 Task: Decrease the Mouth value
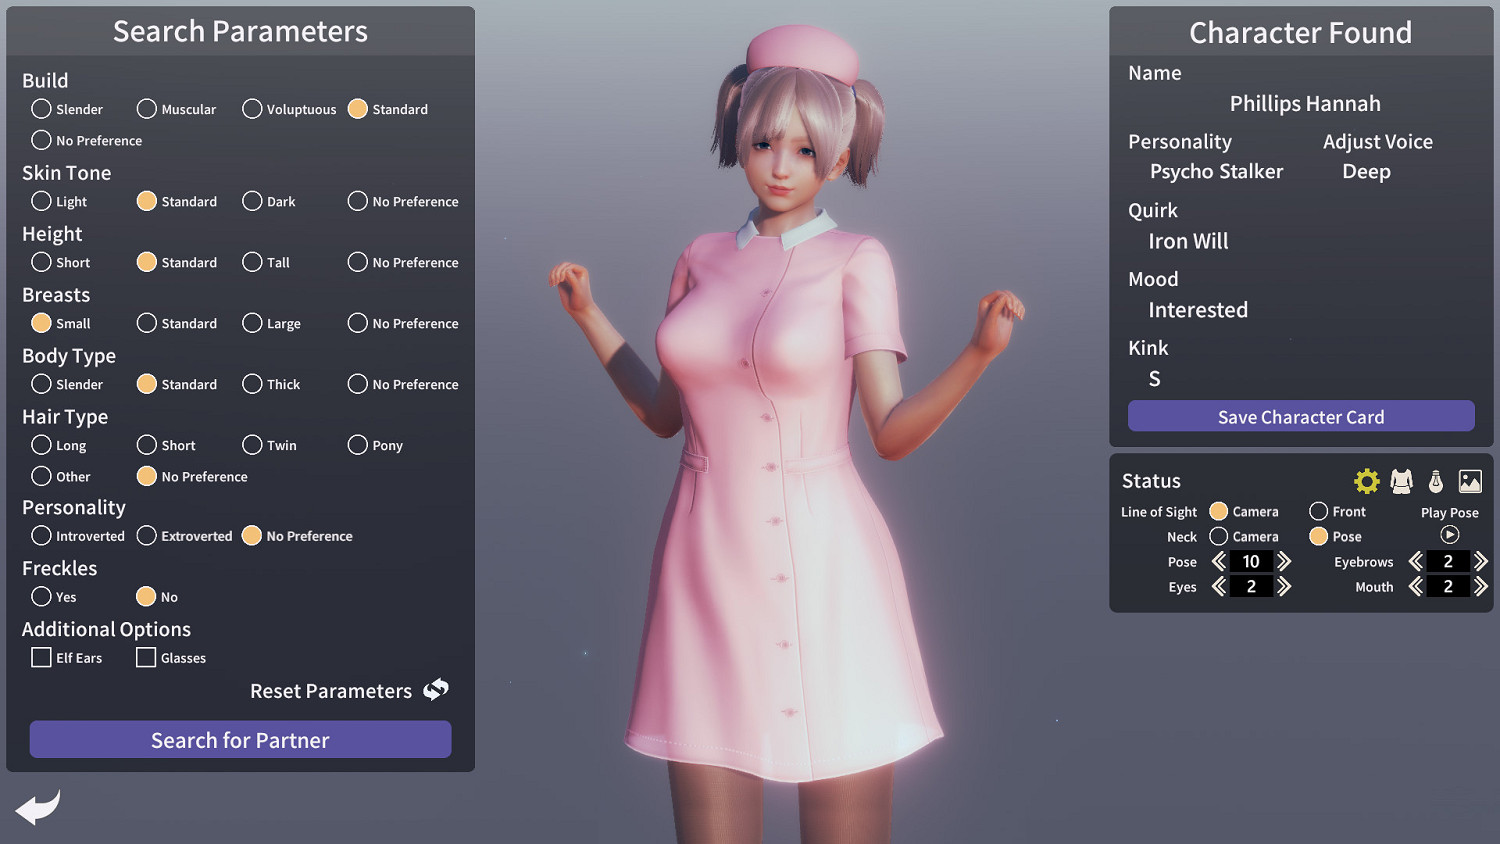(1415, 586)
